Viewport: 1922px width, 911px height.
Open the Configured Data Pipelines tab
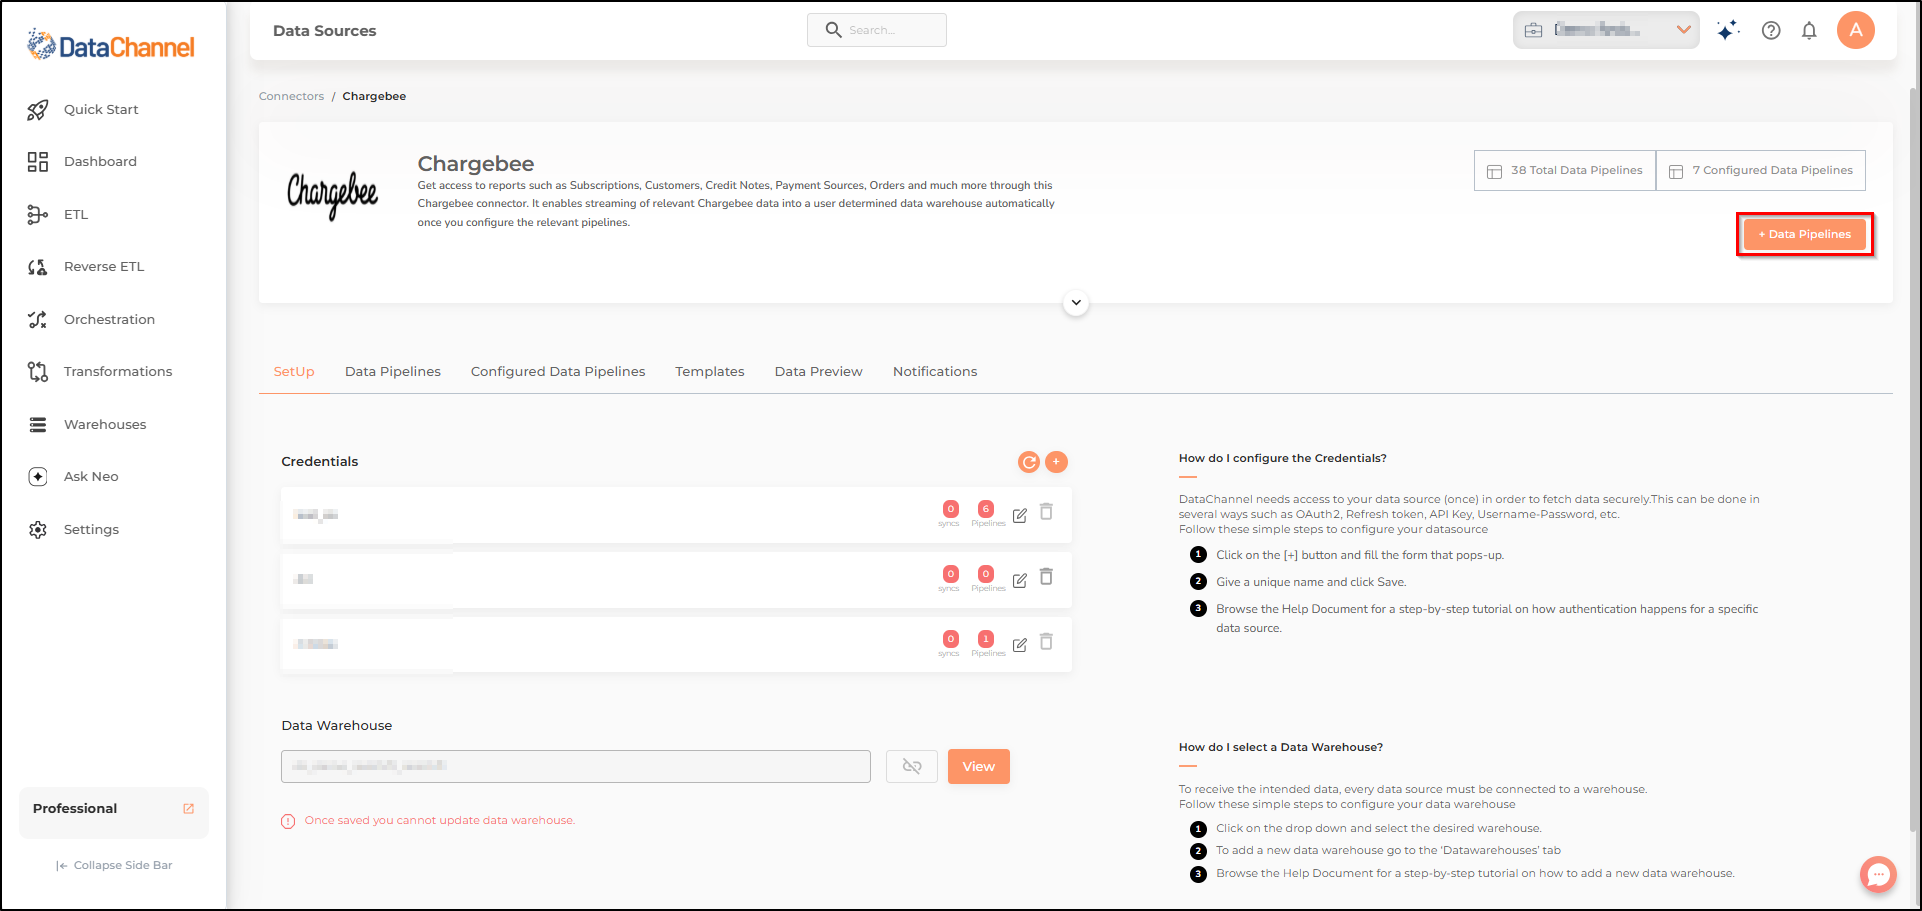(558, 372)
